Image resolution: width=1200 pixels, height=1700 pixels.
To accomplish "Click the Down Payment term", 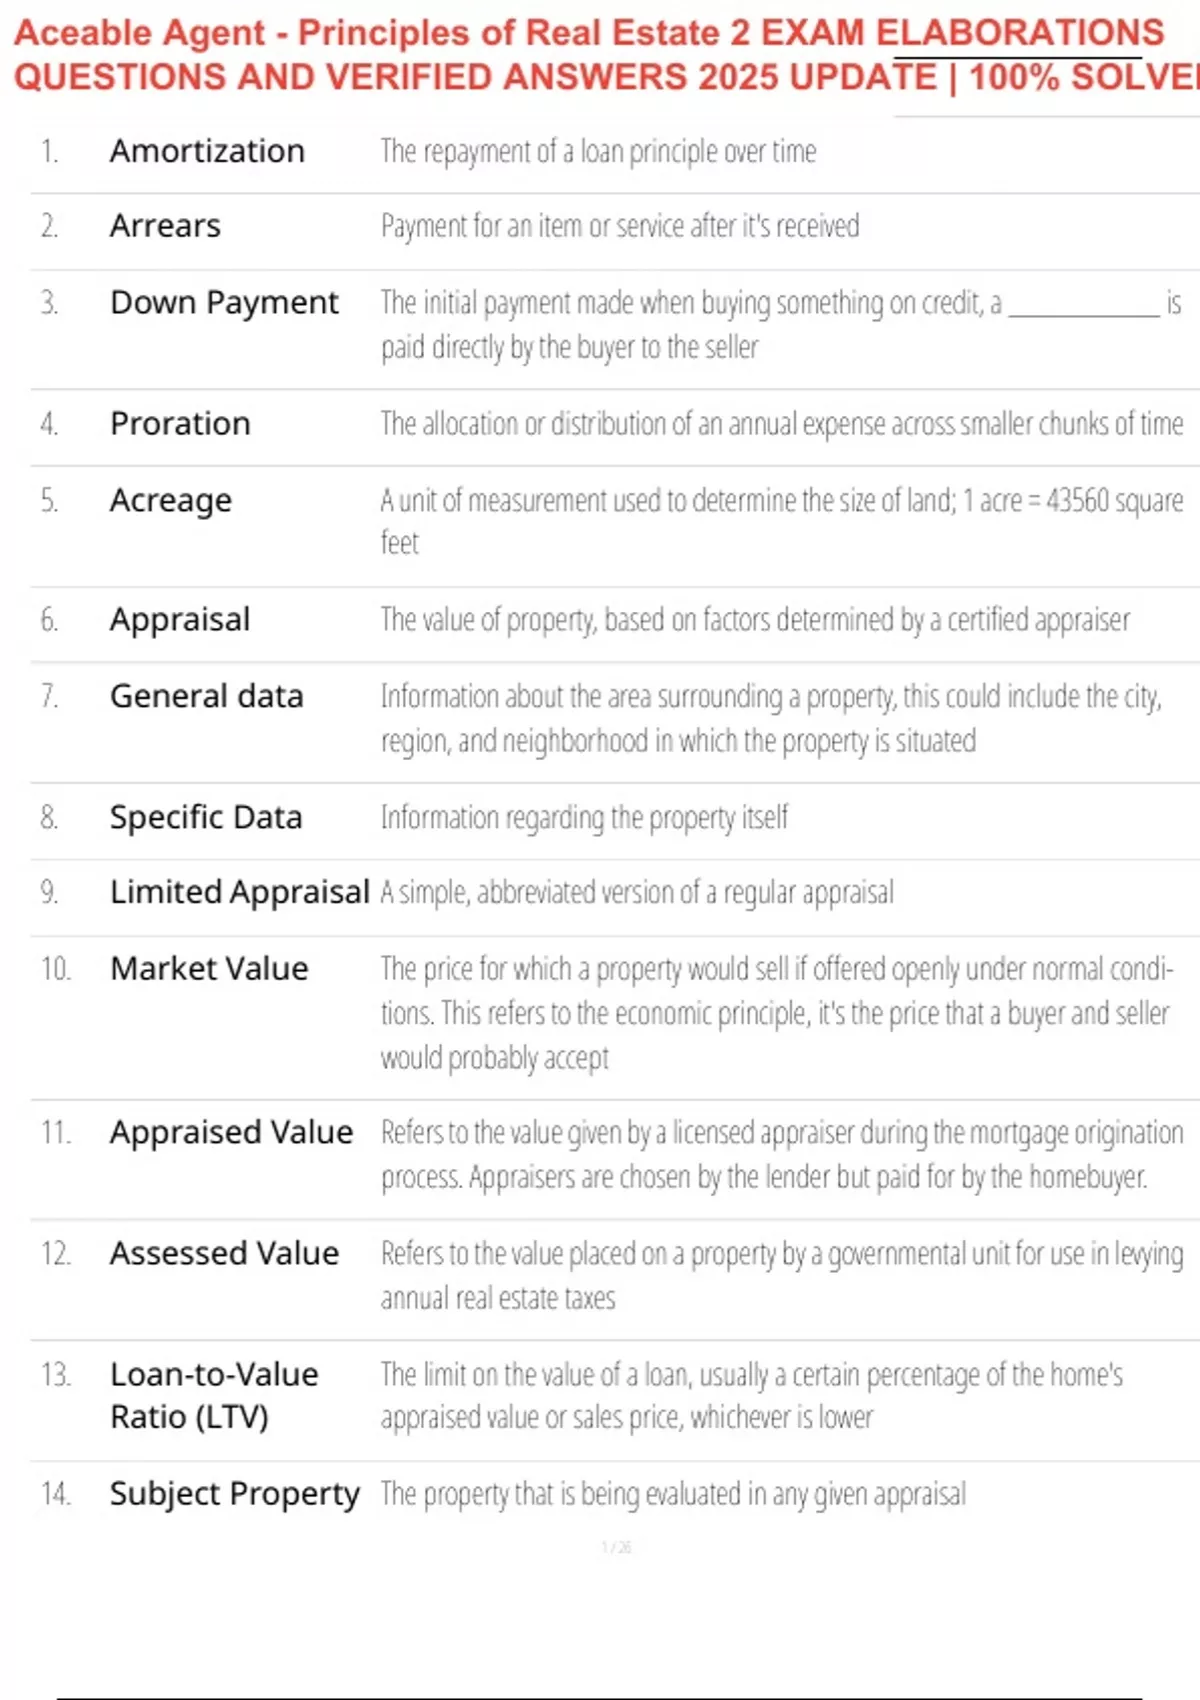I will (x=224, y=302).
